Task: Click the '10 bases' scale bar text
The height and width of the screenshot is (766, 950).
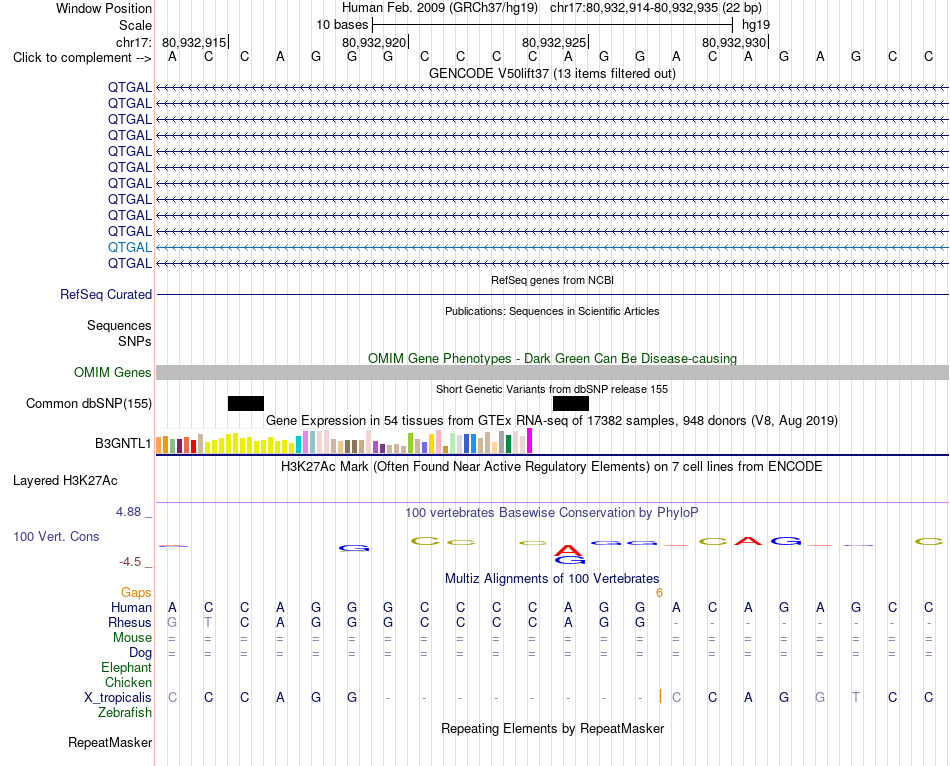Action: 342,25
